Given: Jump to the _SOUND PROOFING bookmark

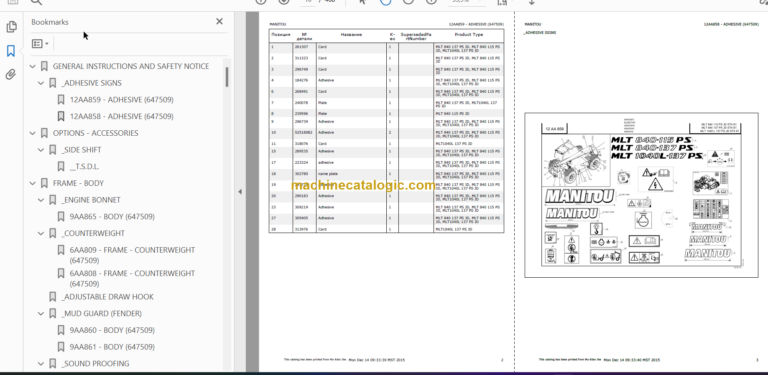Looking at the screenshot, I should click(96, 363).
